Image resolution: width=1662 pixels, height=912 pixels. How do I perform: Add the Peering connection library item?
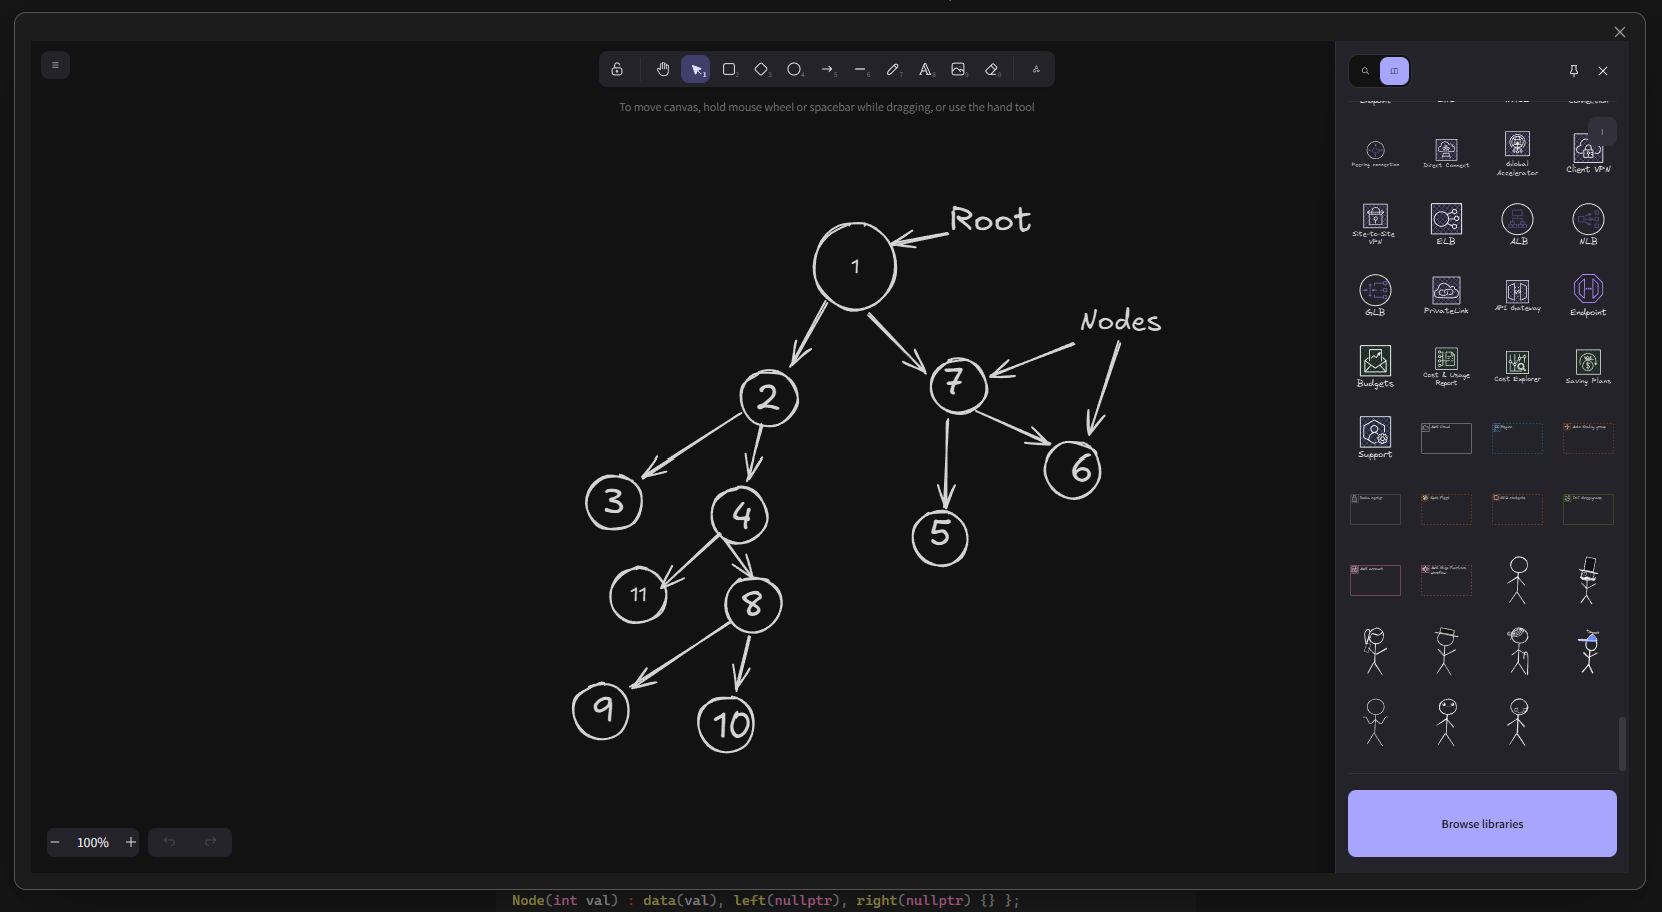(1375, 153)
